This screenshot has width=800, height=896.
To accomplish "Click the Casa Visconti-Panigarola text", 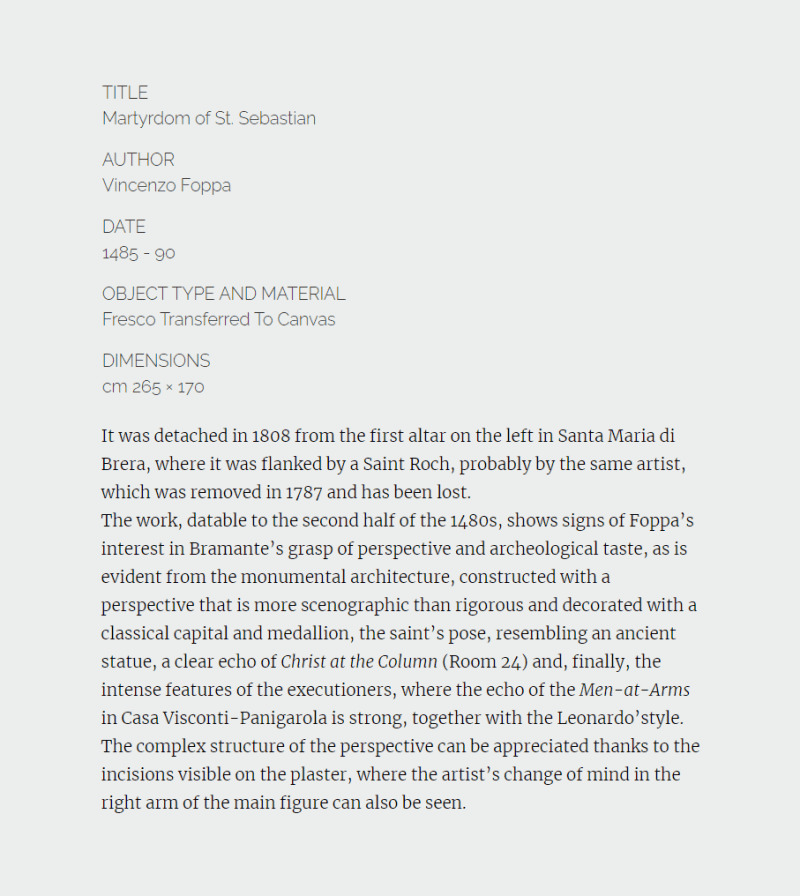I will 224,718.
